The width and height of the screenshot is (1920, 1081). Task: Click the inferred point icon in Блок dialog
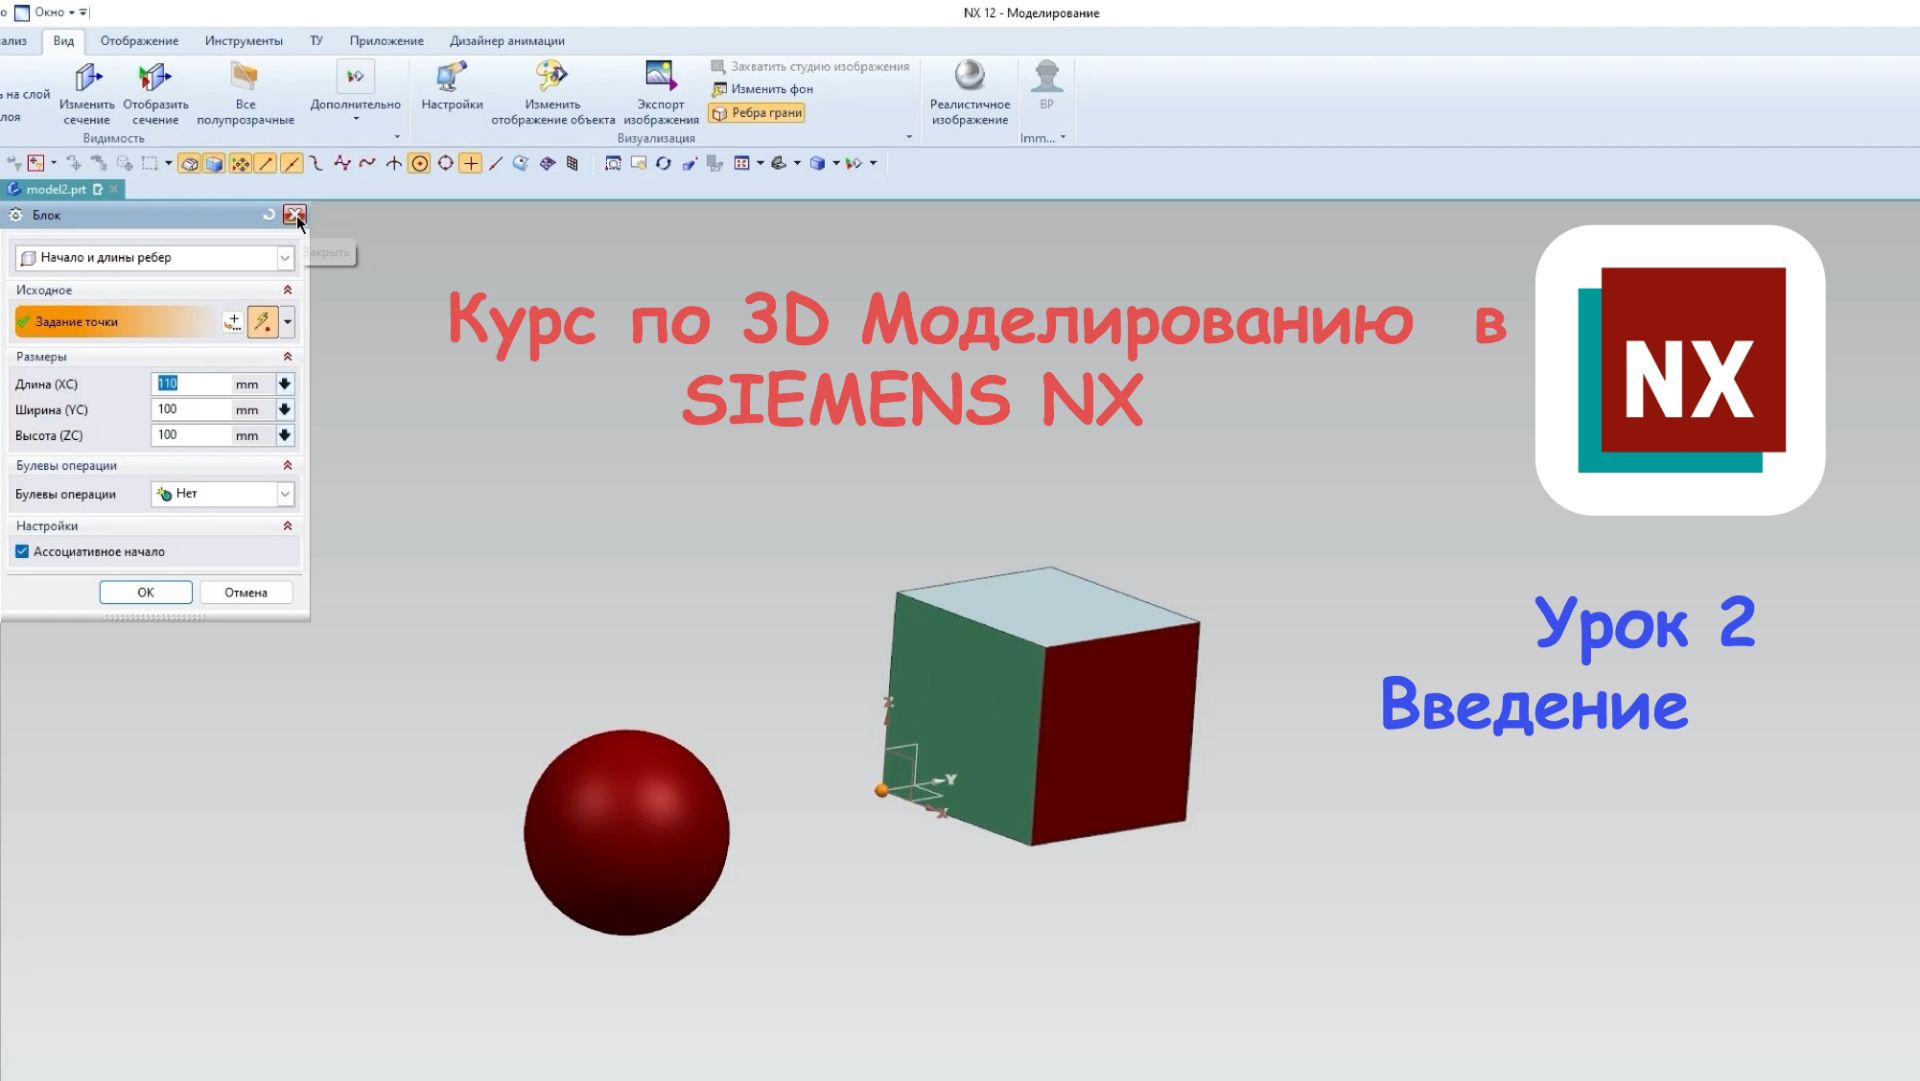click(x=263, y=322)
